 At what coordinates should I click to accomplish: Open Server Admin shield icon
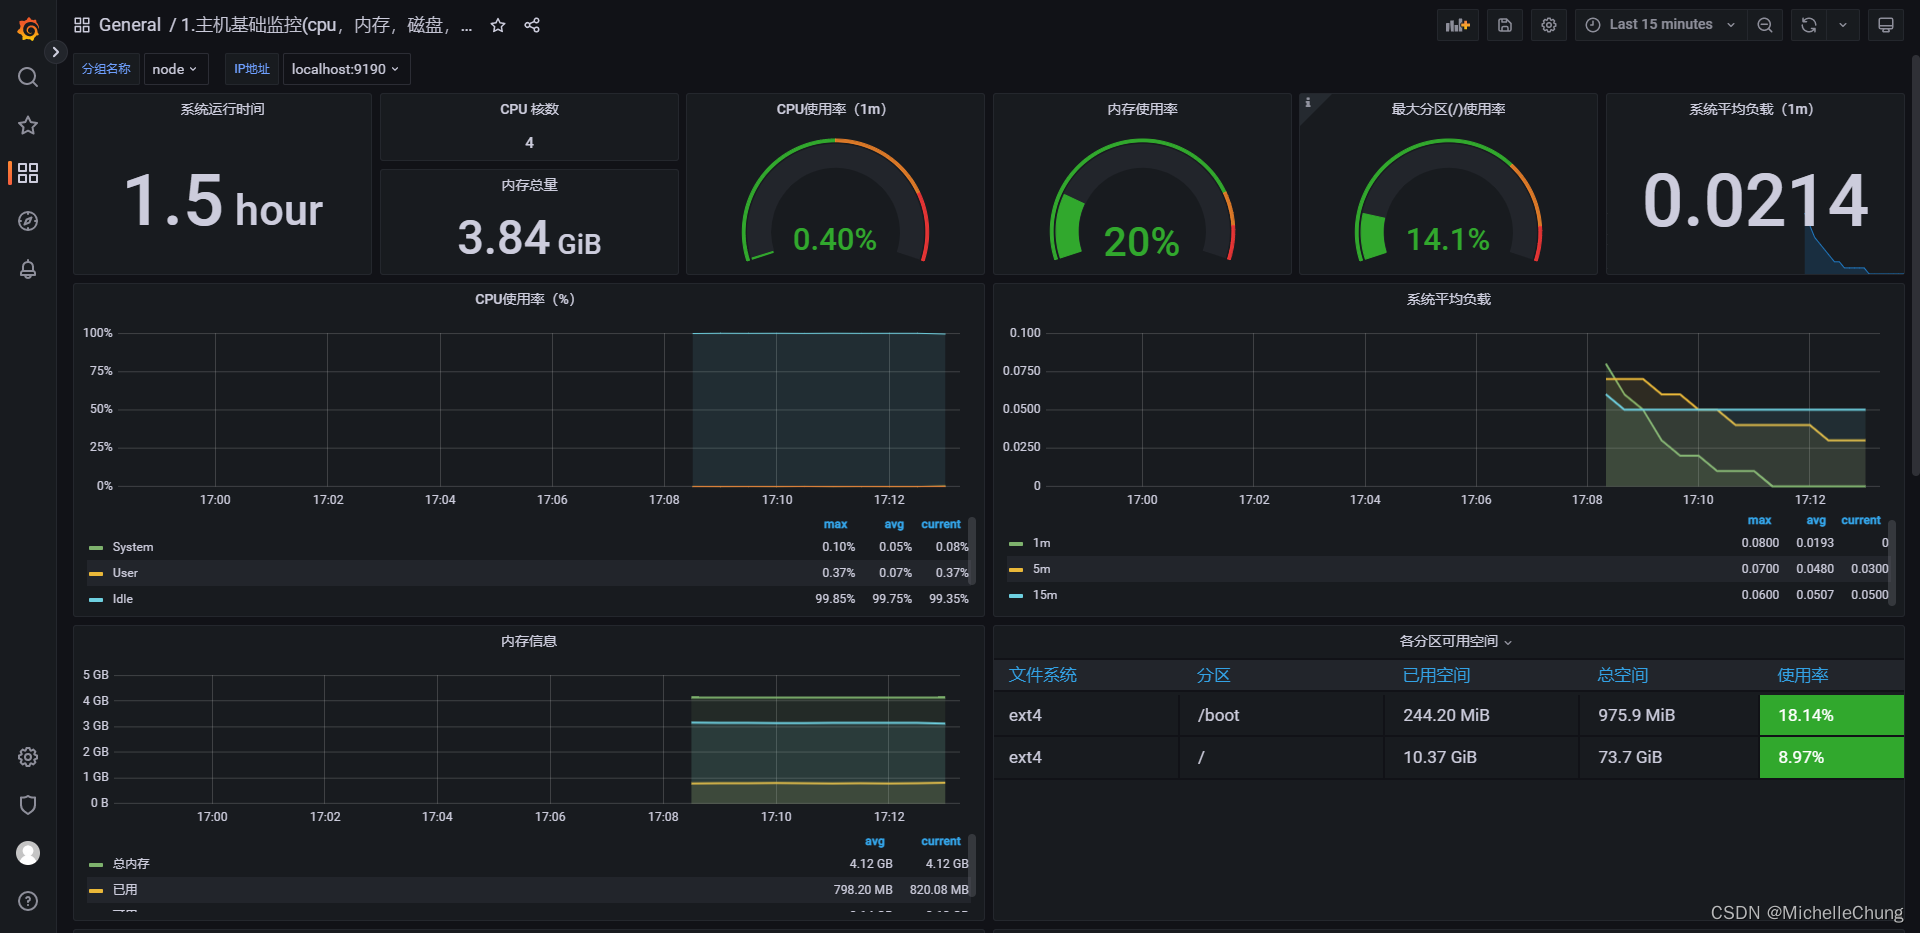28,805
